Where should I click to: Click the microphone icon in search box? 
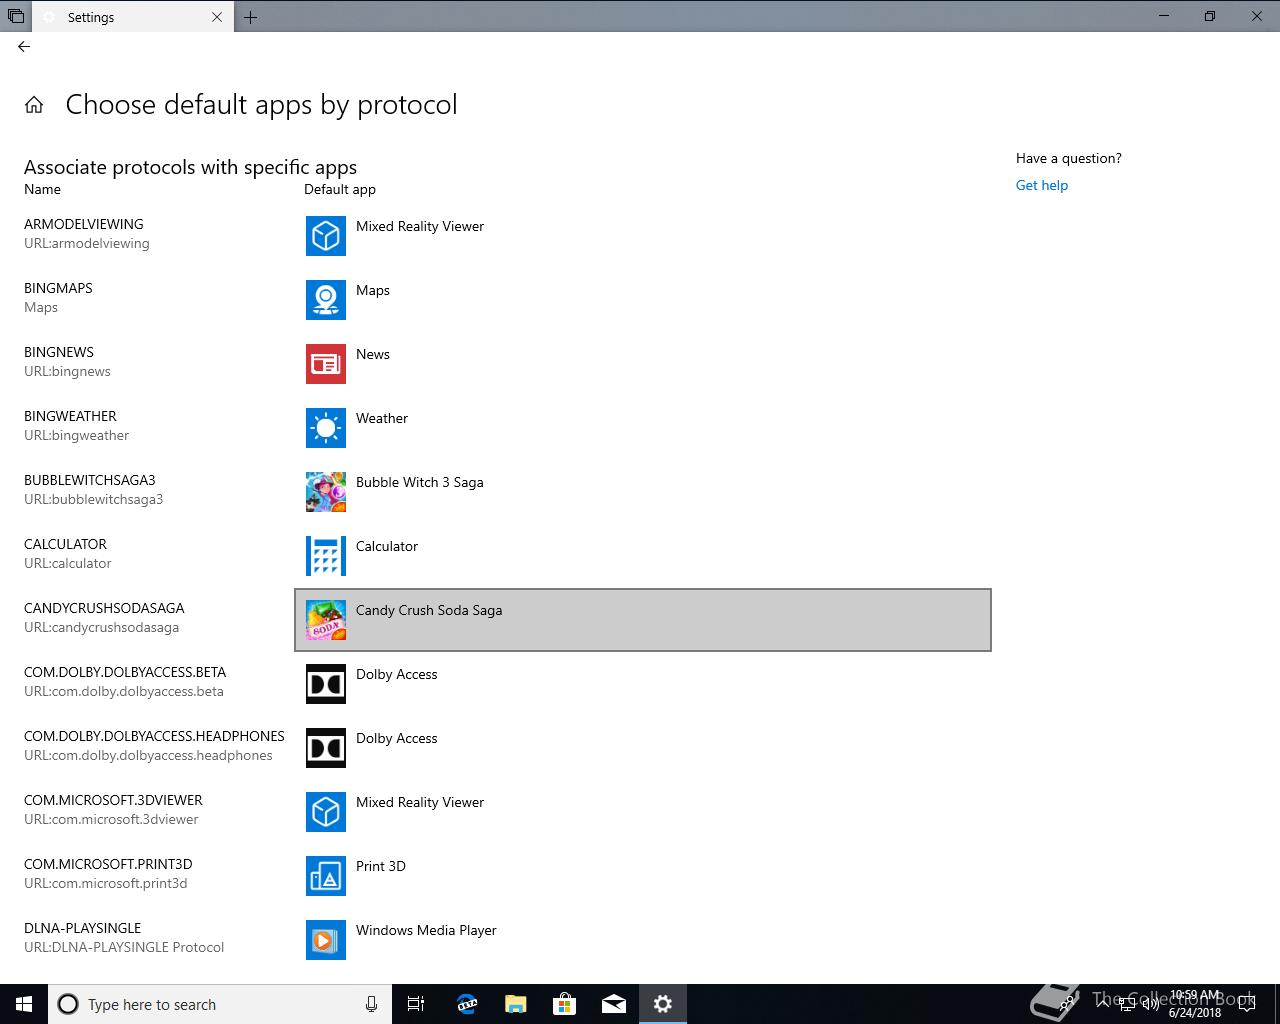pos(371,1004)
